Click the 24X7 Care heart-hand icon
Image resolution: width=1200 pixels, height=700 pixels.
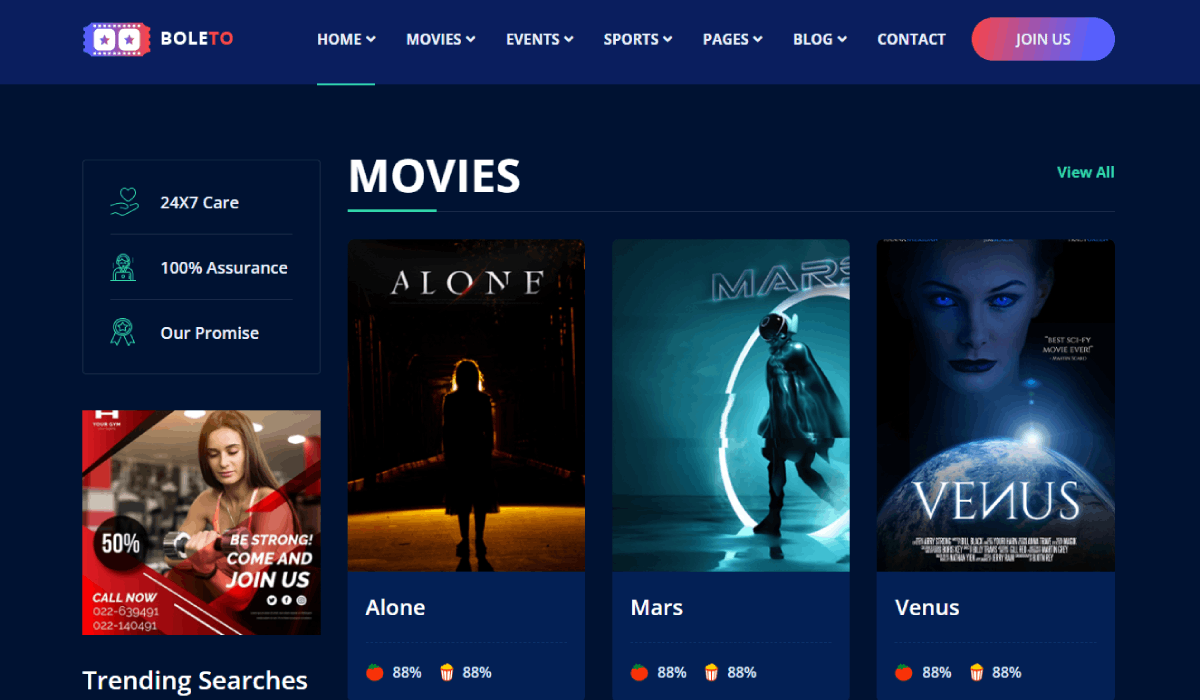coord(124,202)
